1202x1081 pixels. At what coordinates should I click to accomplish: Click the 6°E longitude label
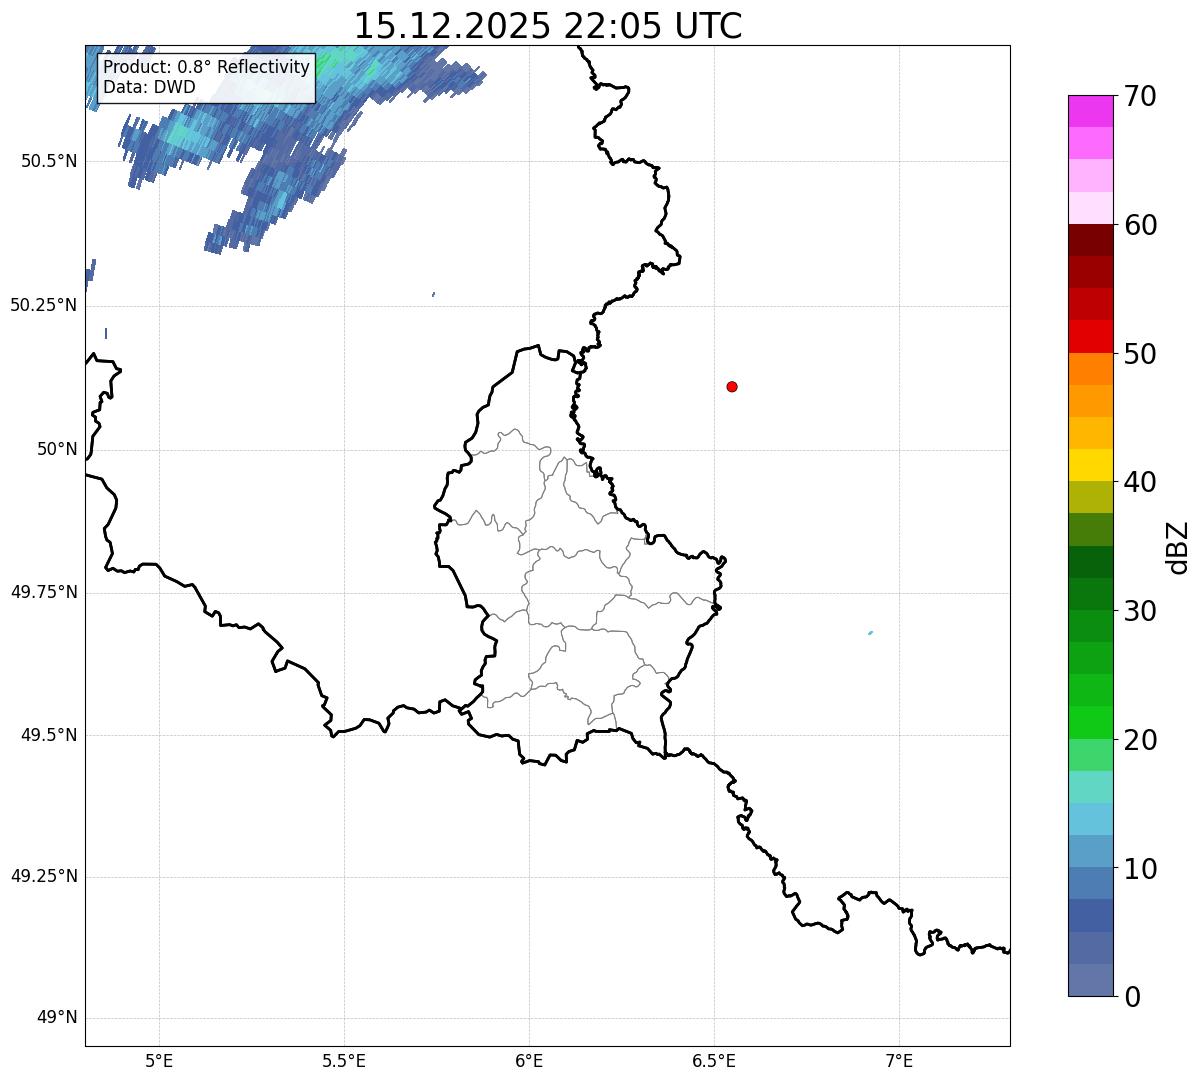tap(530, 1060)
